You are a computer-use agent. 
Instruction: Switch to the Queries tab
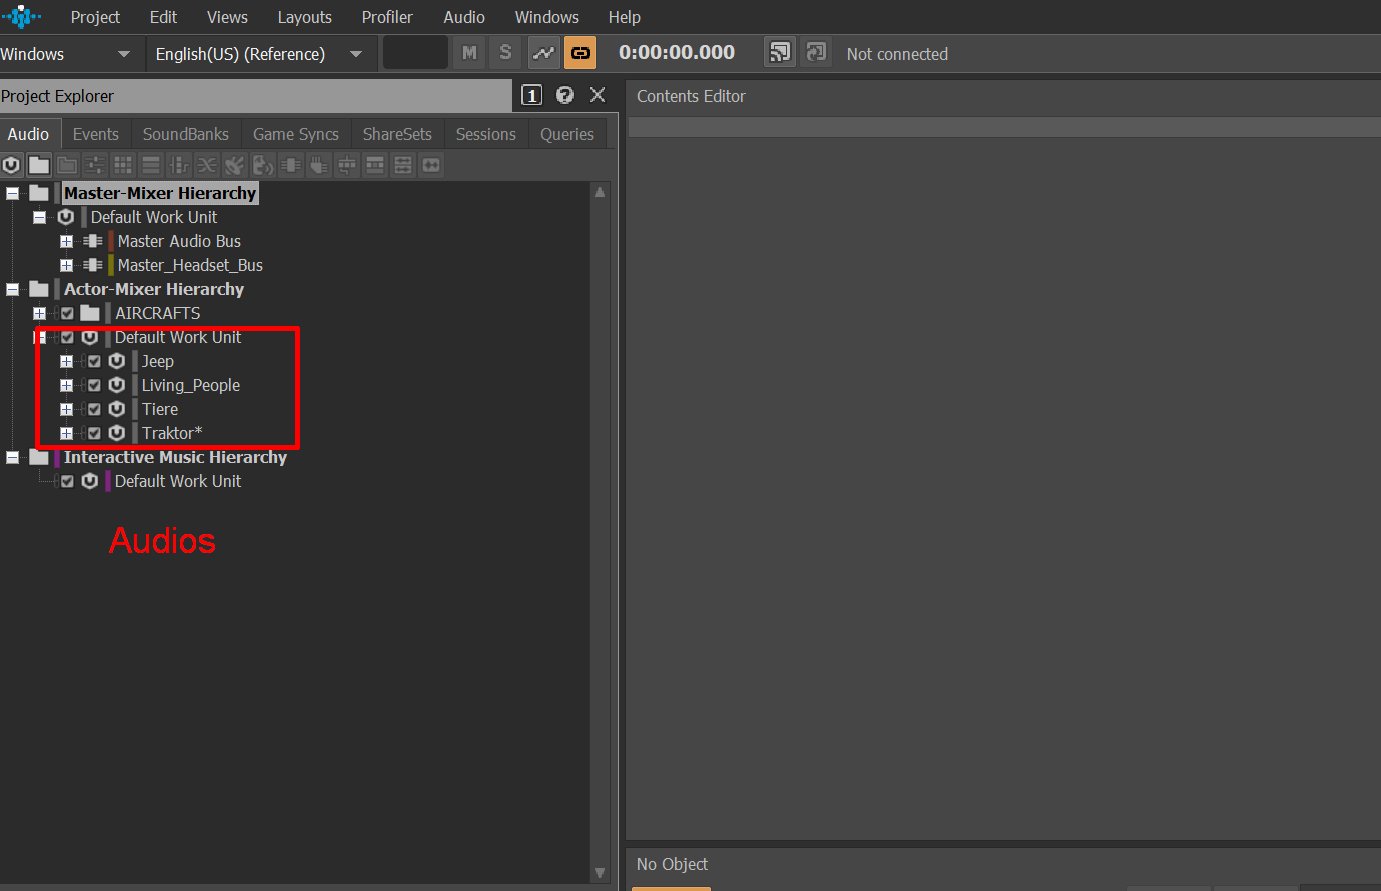[567, 134]
